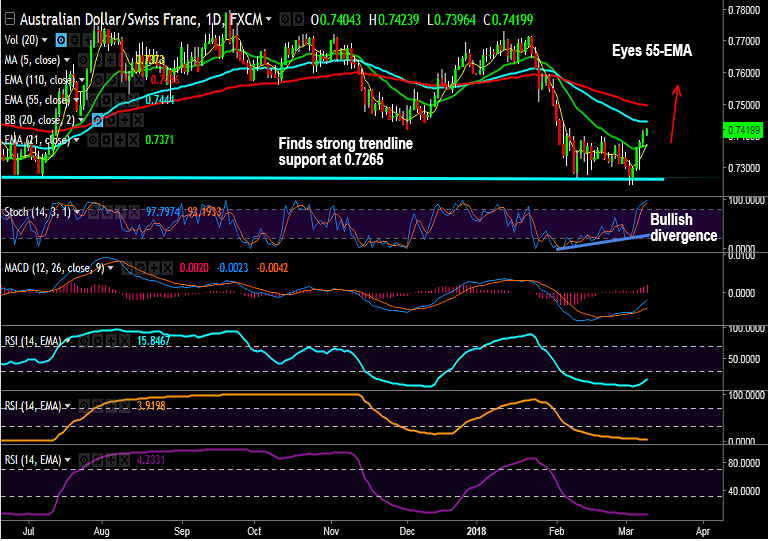Hide EMA (110, close) via eye icon

click(x=99, y=80)
